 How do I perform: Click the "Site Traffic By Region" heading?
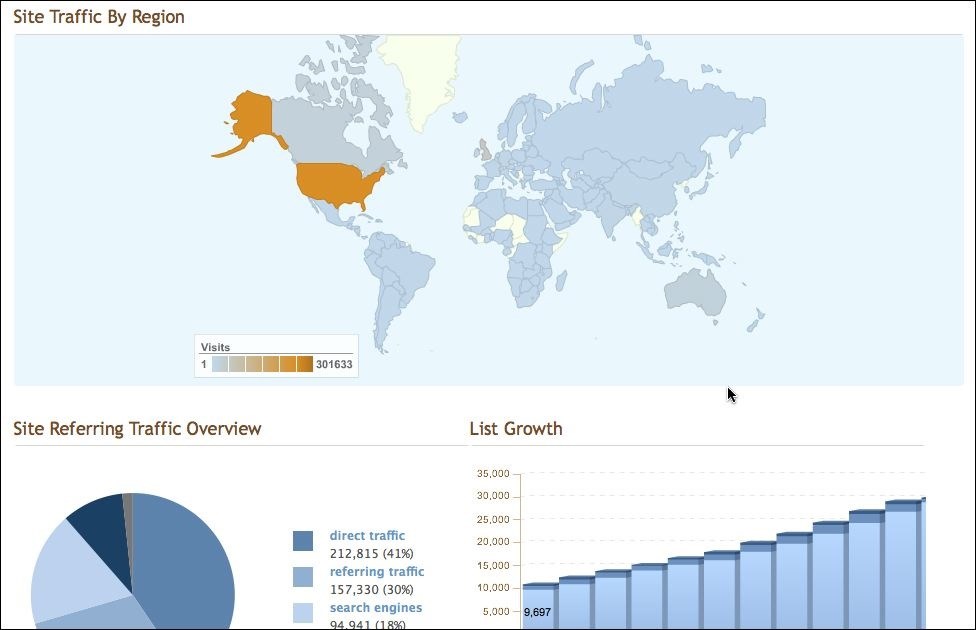(99, 17)
